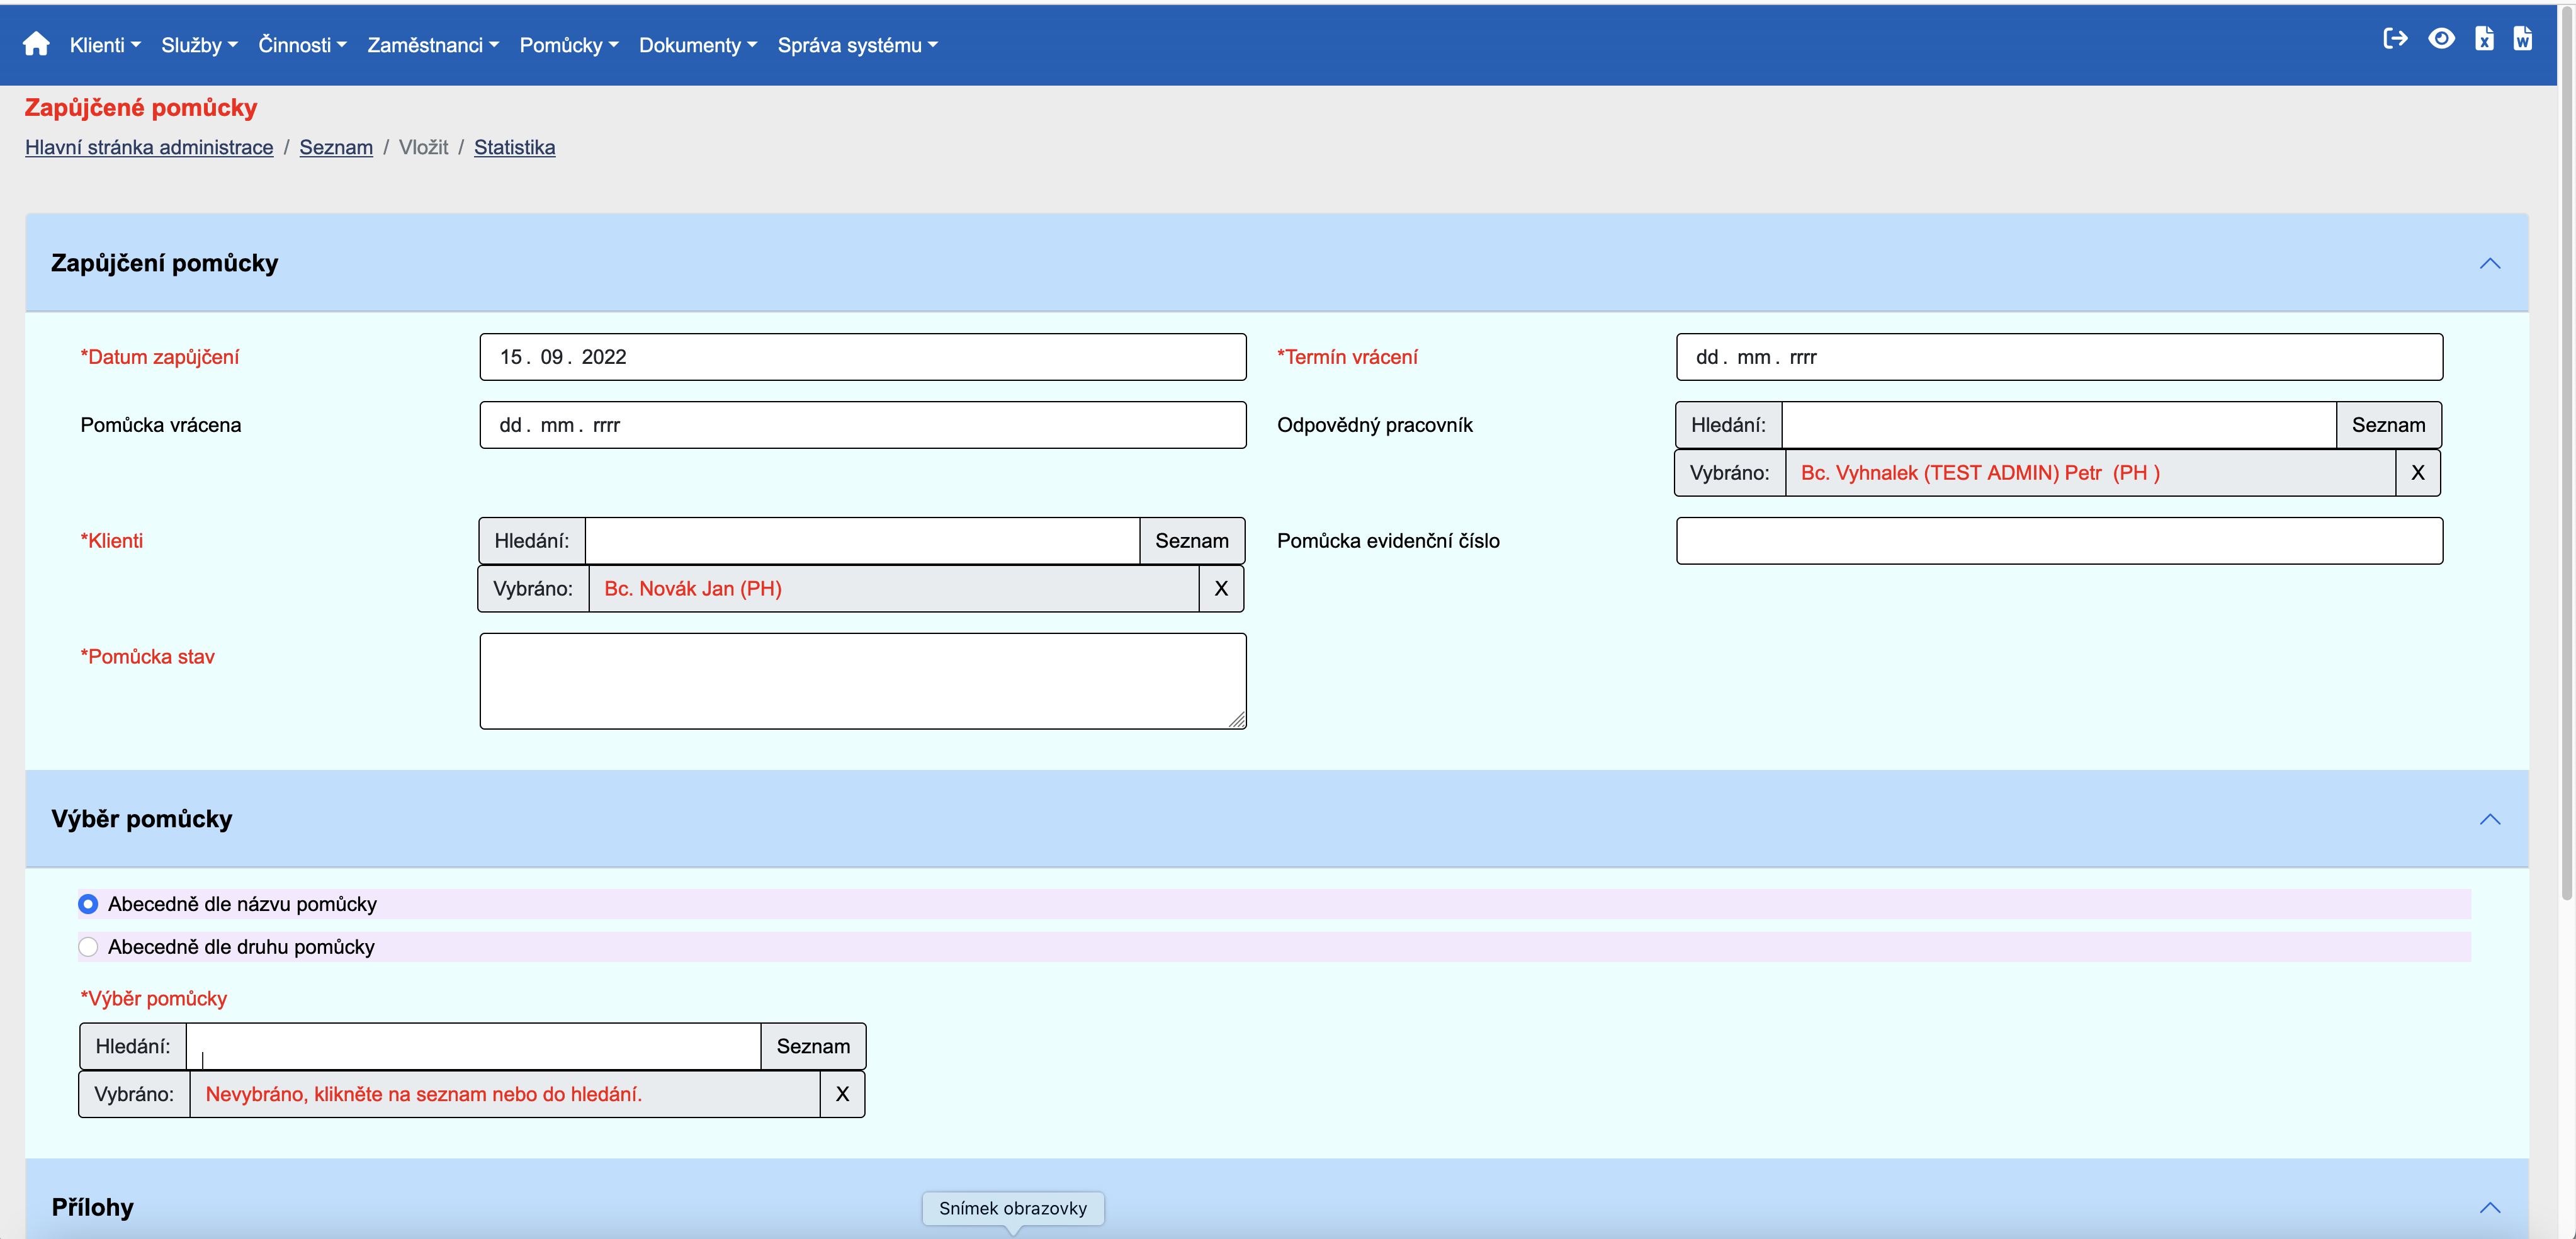Export to Word file icon
Screen dimensions: 2576x1239
[2523, 39]
